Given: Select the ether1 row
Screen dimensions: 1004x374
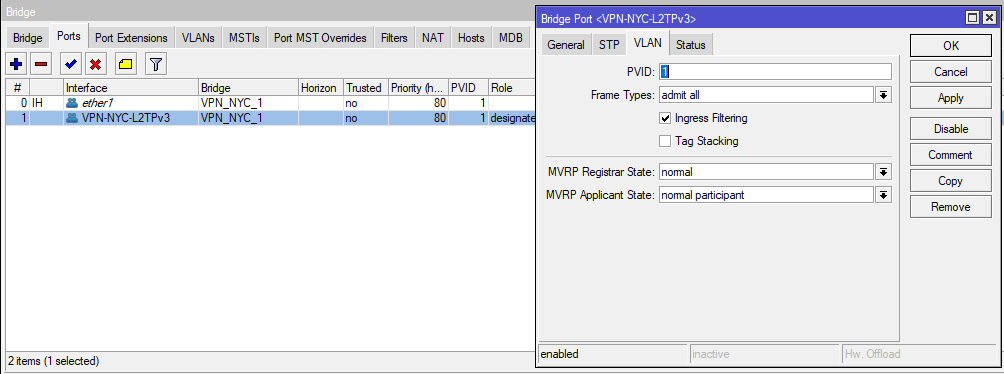Looking at the screenshot, I should [270, 102].
